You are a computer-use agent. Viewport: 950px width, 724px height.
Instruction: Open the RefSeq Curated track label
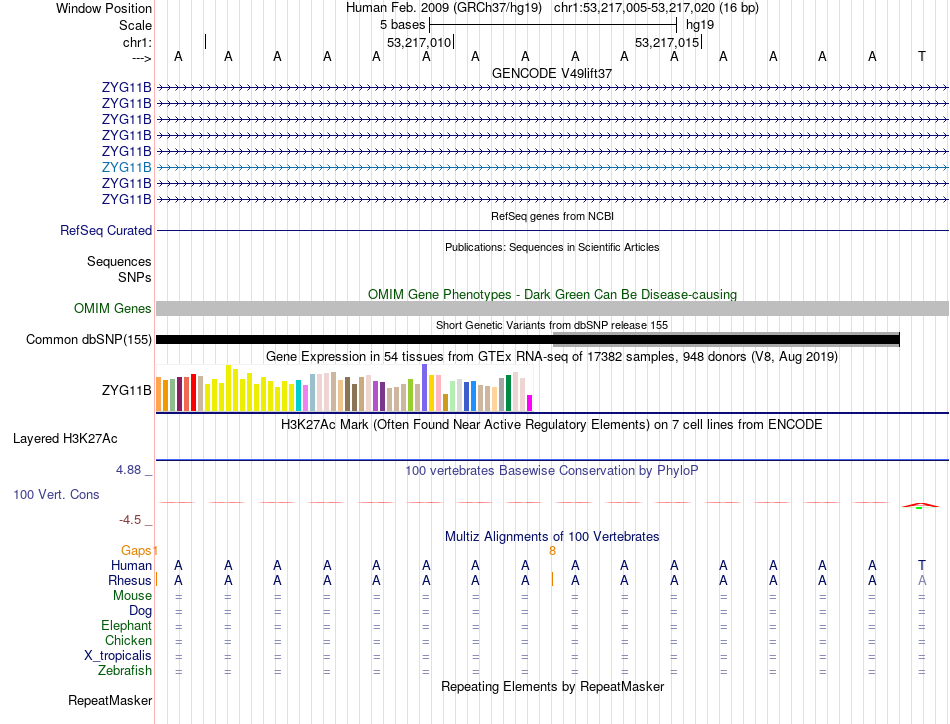click(x=106, y=230)
